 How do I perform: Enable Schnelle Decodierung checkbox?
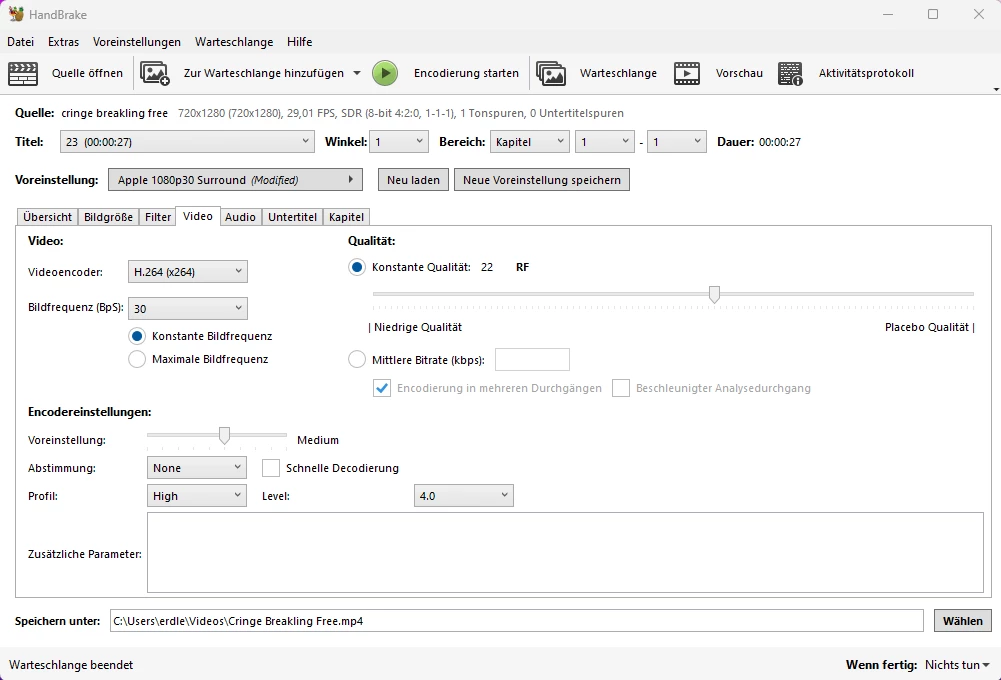click(271, 468)
